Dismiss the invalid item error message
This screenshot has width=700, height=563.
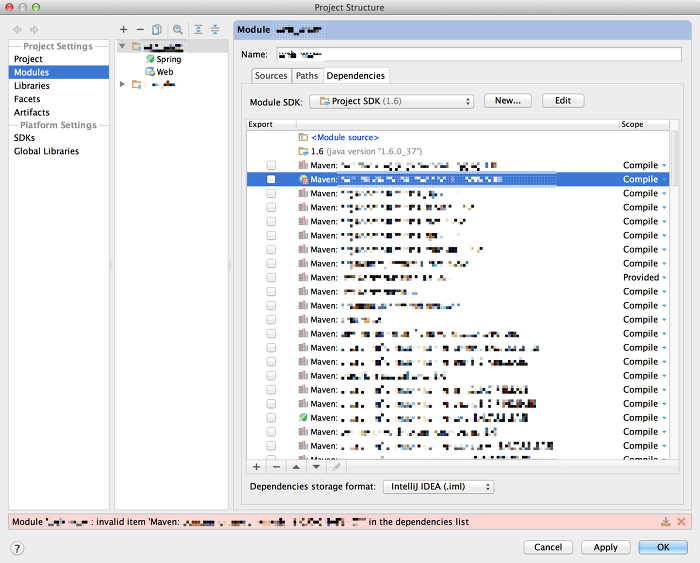681,521
